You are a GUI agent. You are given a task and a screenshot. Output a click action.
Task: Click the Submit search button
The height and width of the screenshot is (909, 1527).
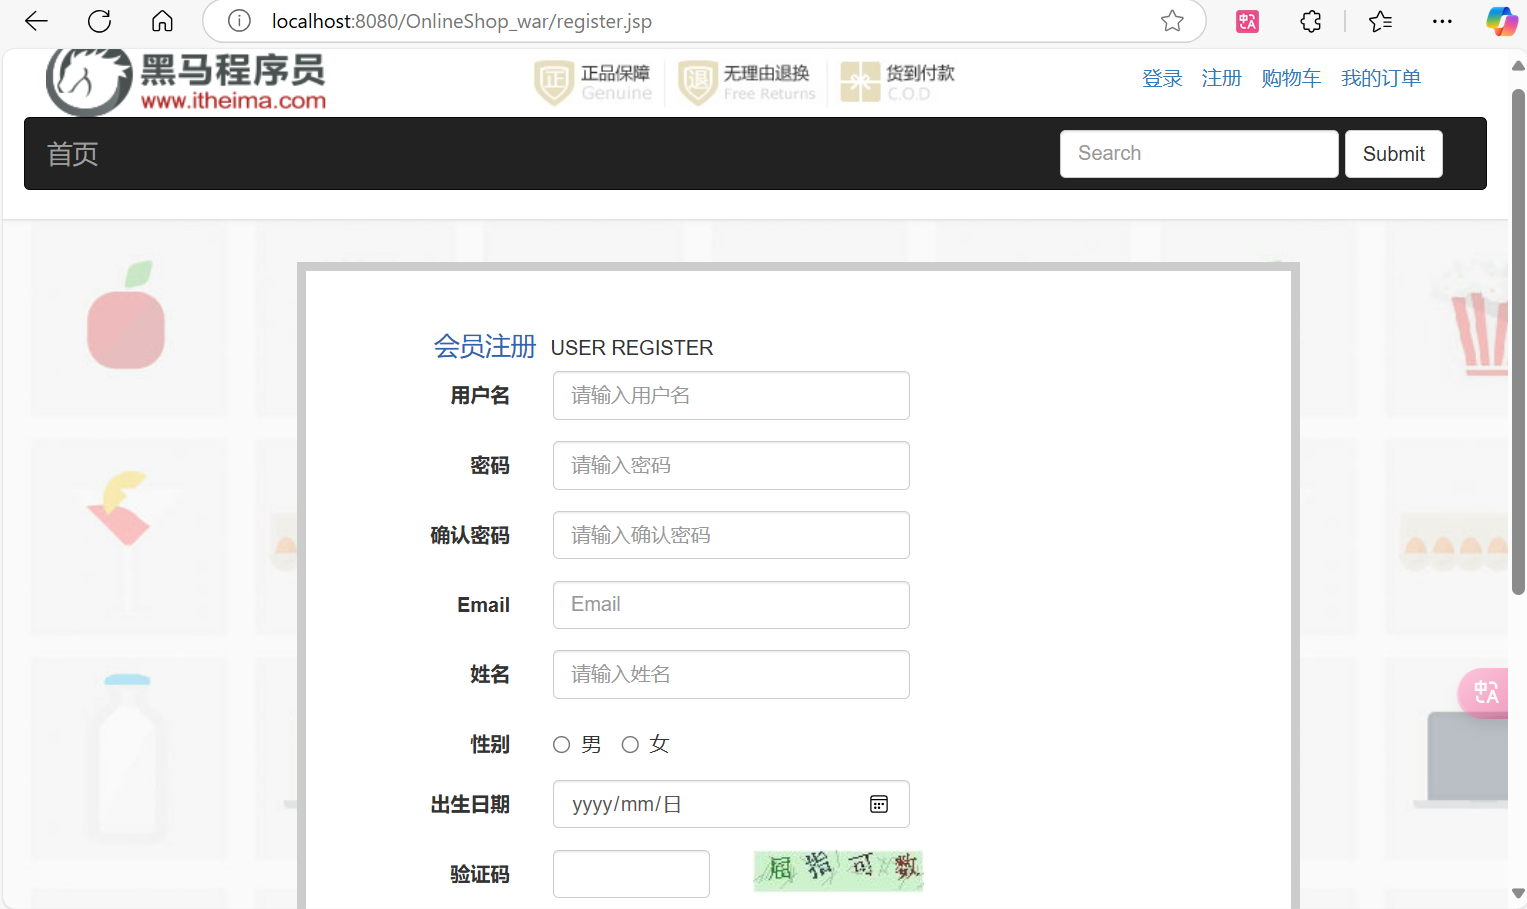coord(1393,154)
